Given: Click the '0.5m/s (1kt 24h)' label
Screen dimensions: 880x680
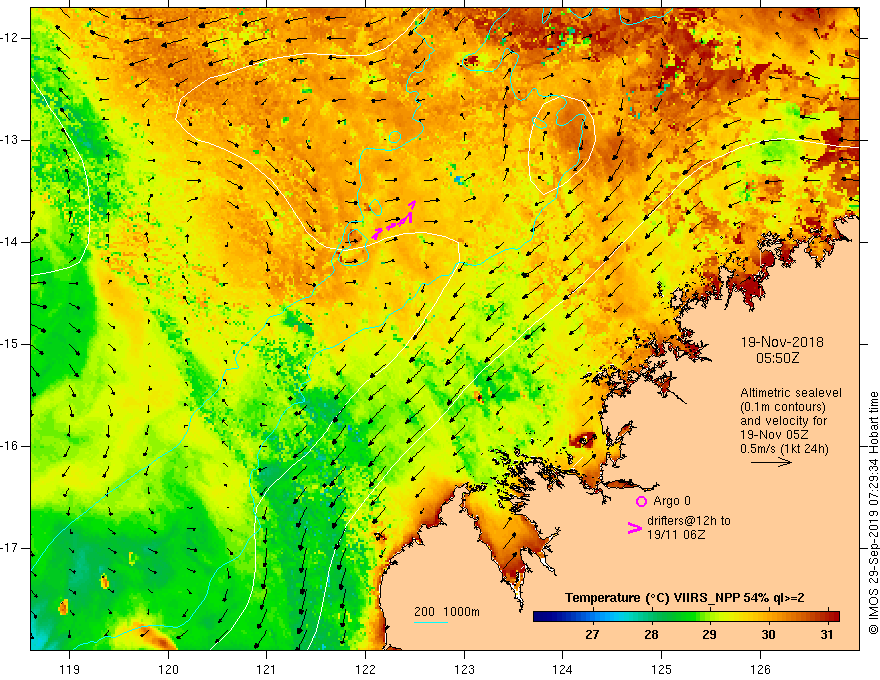Looking at the screenshot, I should [784, 449].
